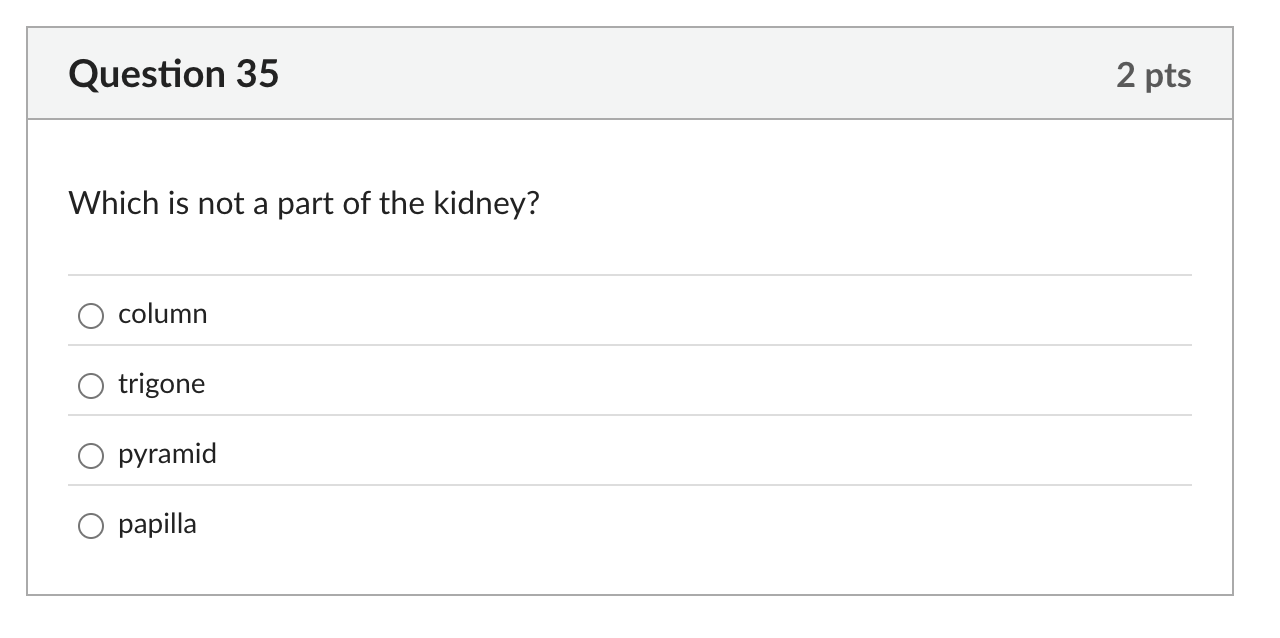The height and width of the screenshot is (638, 1280).
Task: Click the 'column' answer label text
Action: 162,314
